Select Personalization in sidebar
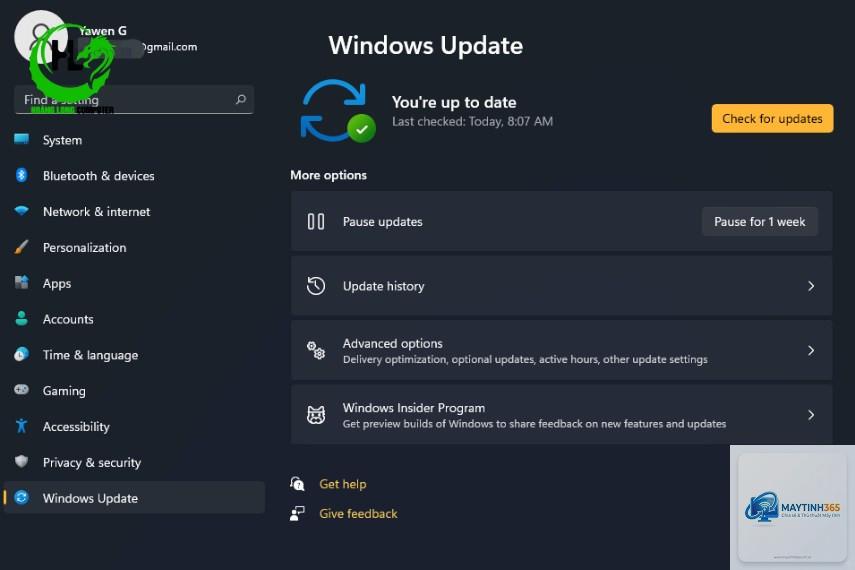The image size is (855, 570). [134, 248]
